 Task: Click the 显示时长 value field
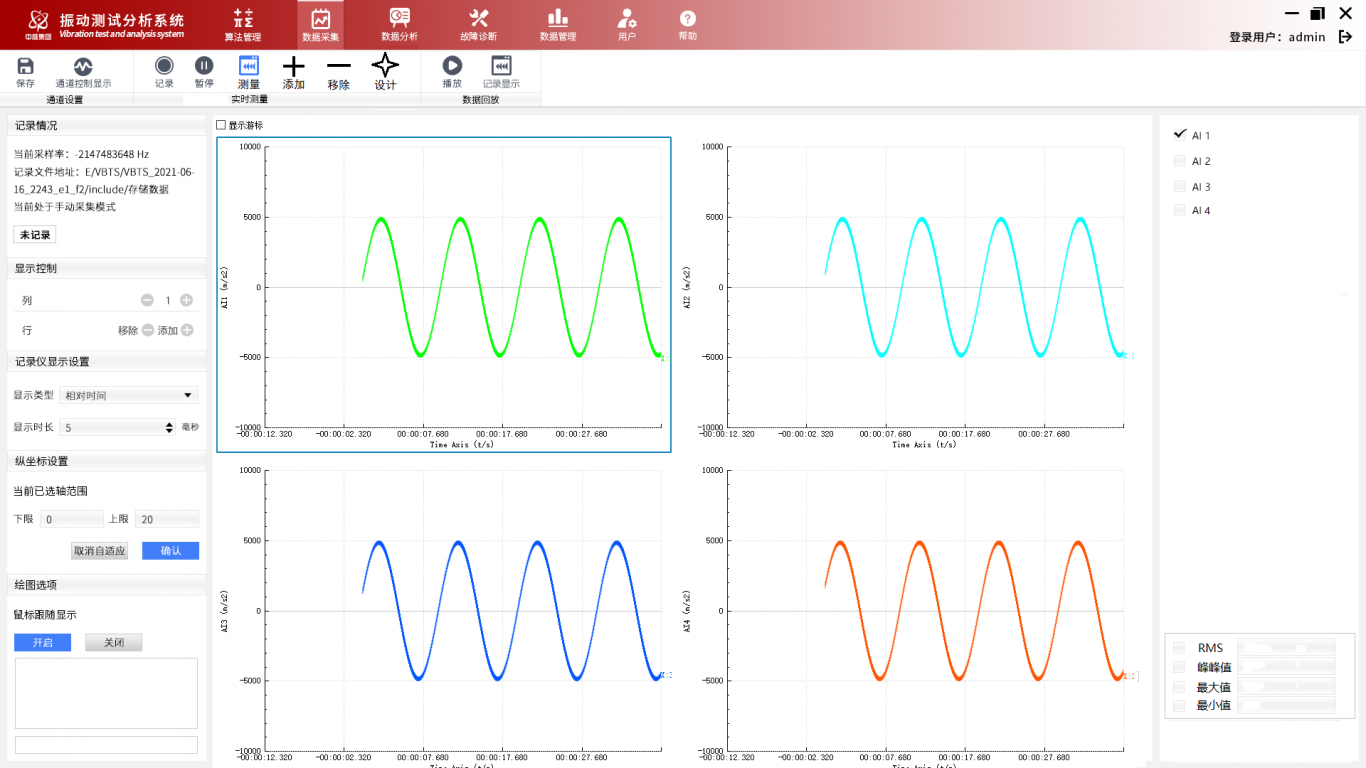pyautogui.click(x=111, y=427)
